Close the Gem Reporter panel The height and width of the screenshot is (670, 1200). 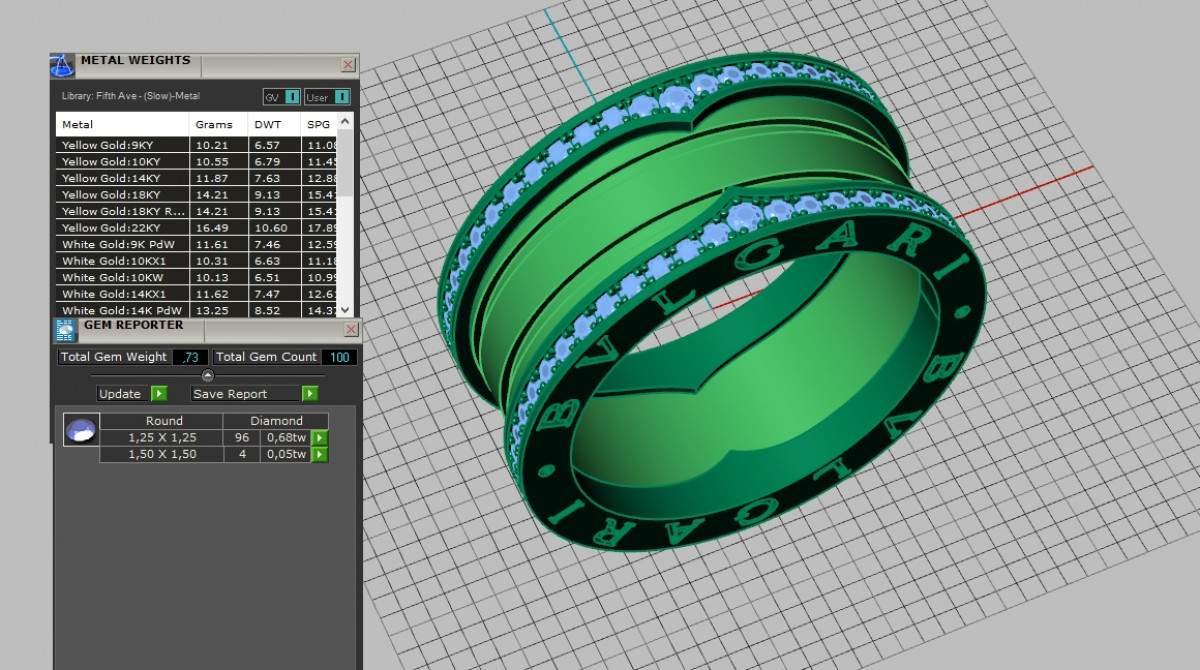tap(349, 329)
